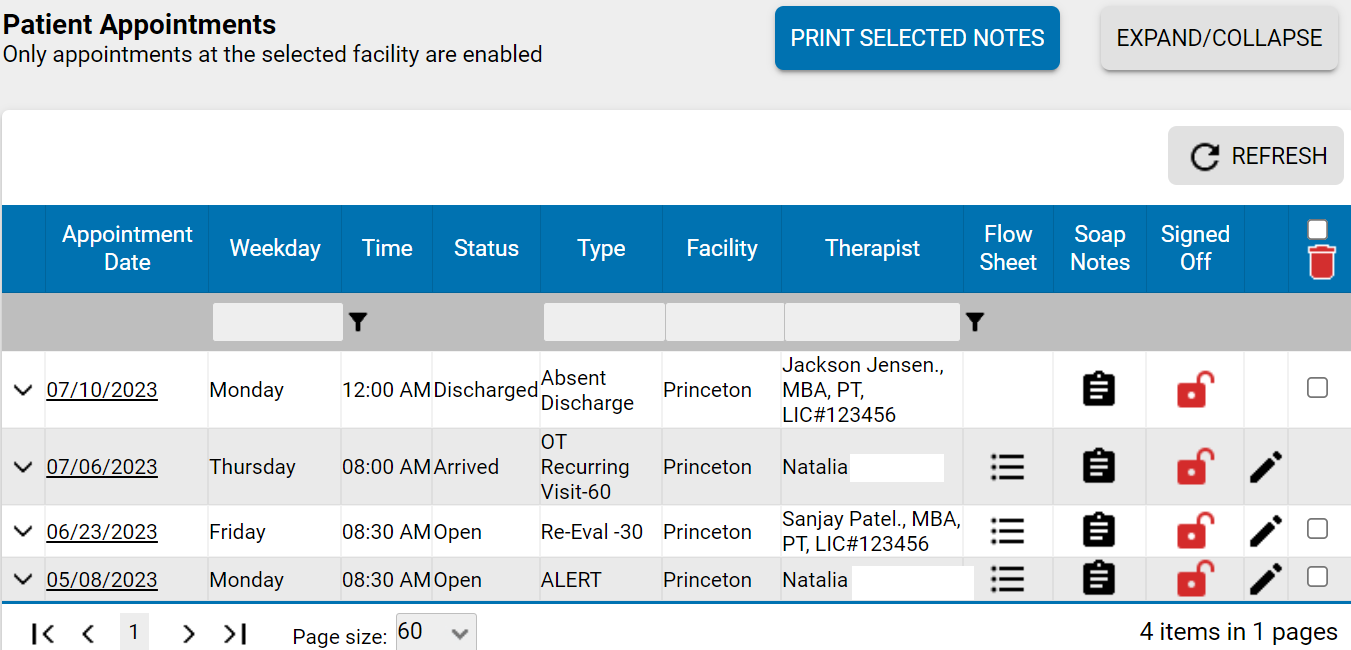1351x650 pixels.
Task: Open the Flow Sheet for the 07/06/2023 visit
Action: (1007, 466)
